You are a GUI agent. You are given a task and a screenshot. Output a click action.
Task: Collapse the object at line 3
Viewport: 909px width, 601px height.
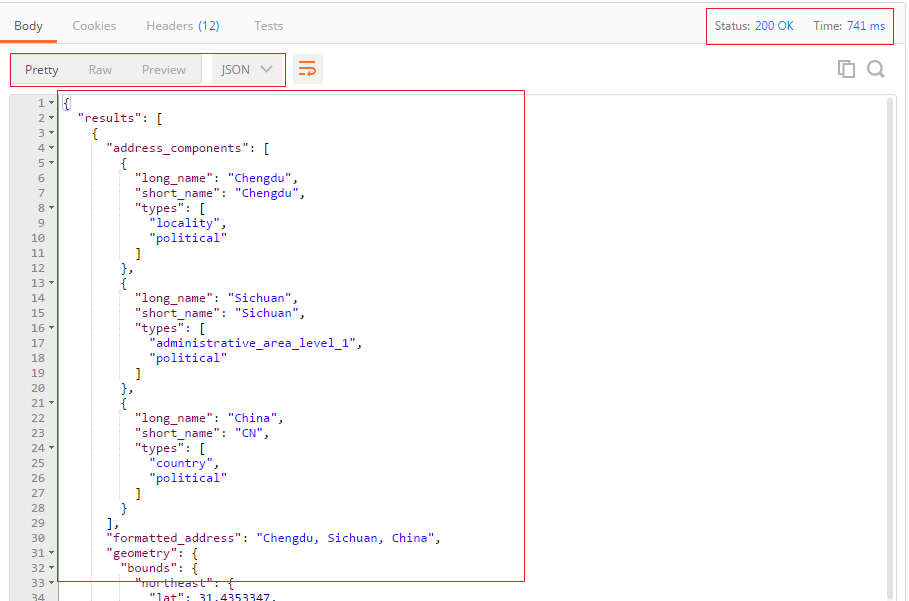pyautogui.click(x=52, y=133)
